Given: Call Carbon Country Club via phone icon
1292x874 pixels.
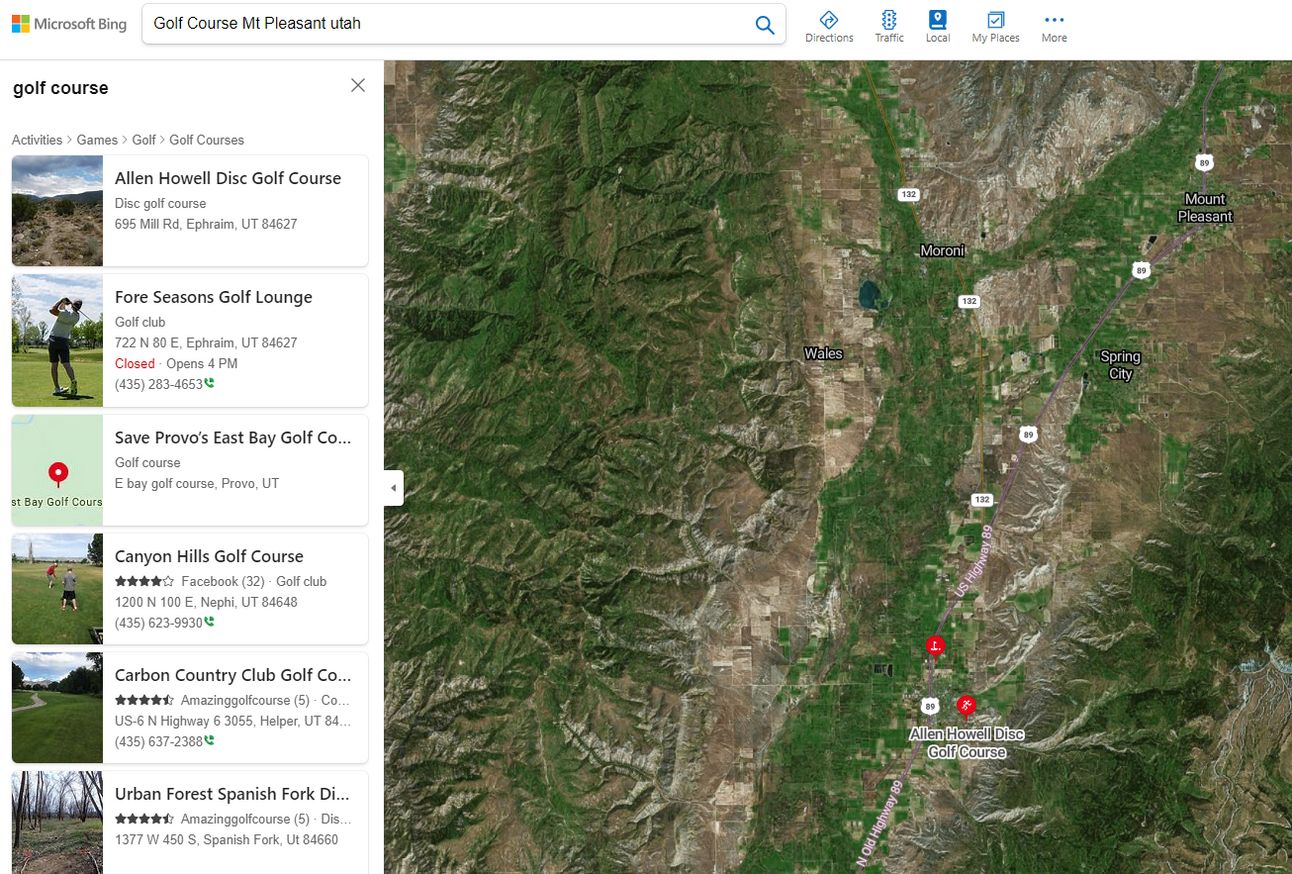Looking at the screenshot, I should tap(210, 741).
